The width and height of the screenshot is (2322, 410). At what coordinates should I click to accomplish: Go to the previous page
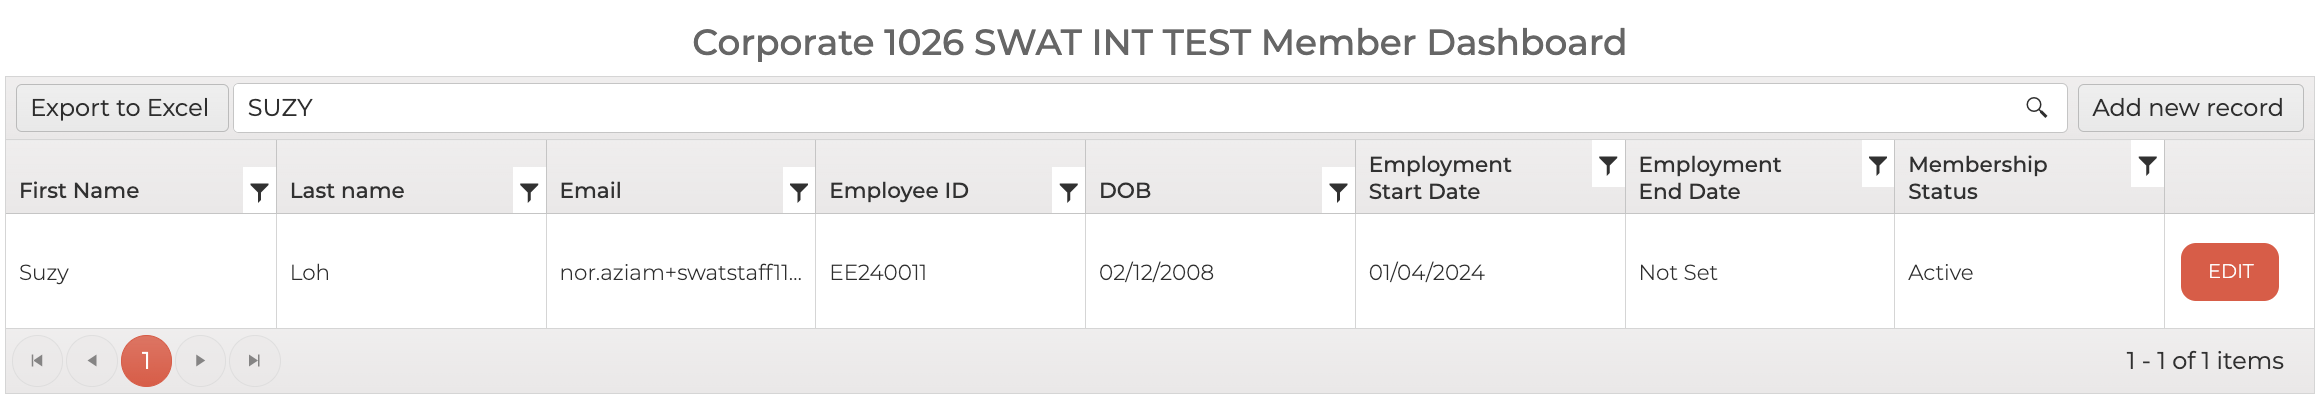click(92, 361)
